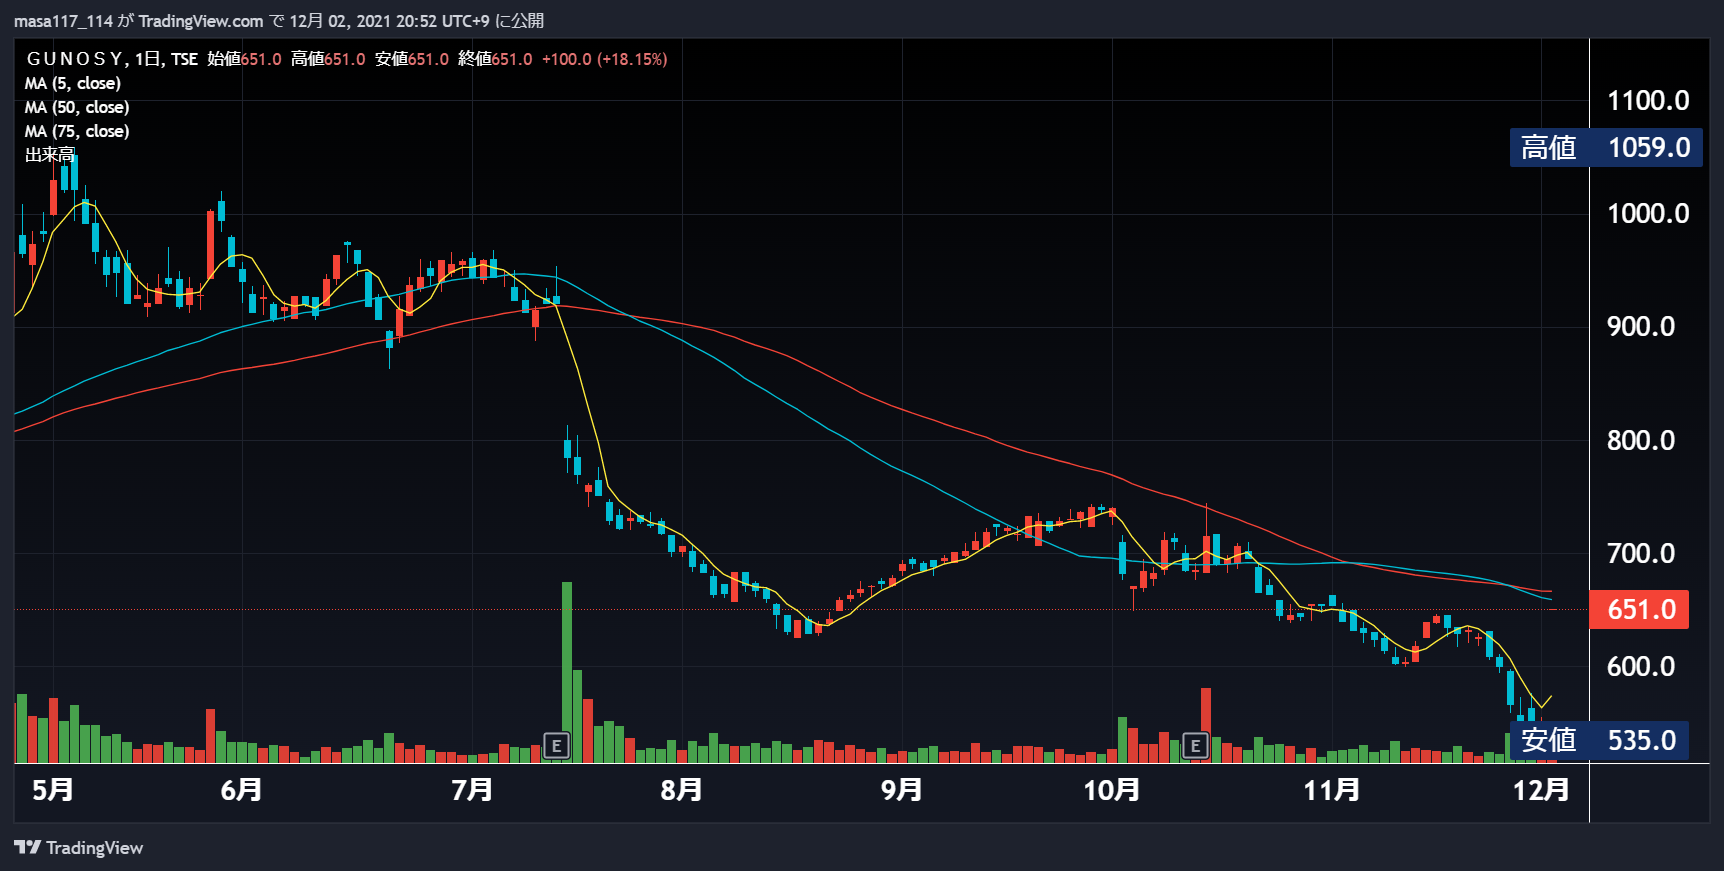The image size is (1724, 871).
Task: Click the 5月 time axis label
Action: pos(53,790)
